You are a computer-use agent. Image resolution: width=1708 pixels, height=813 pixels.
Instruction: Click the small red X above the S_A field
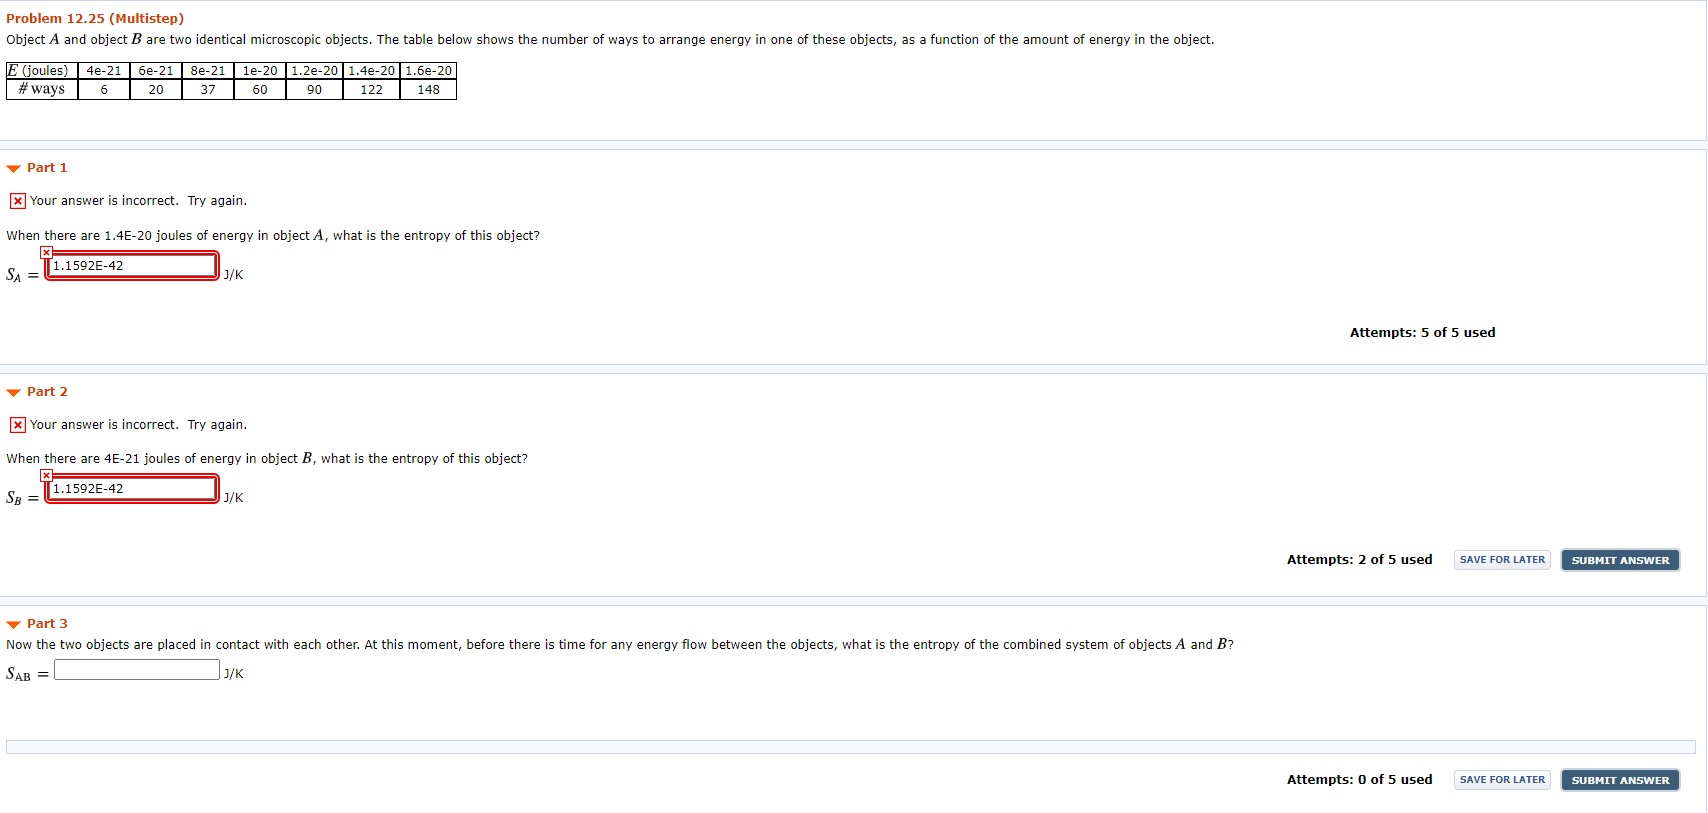(x=46, y=251)
